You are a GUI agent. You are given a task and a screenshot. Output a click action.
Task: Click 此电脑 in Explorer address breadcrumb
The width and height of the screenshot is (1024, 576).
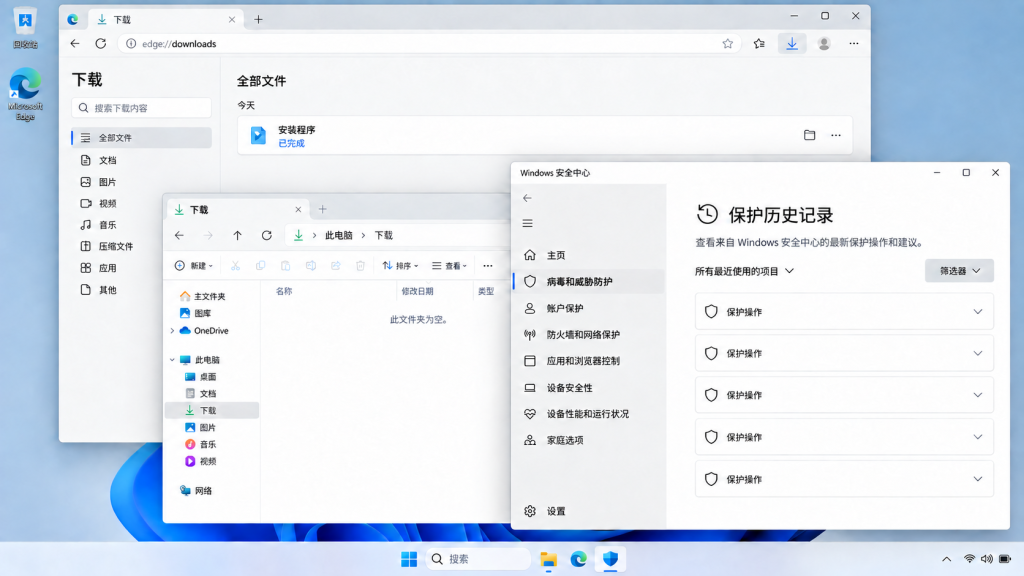tap(338, 235)
